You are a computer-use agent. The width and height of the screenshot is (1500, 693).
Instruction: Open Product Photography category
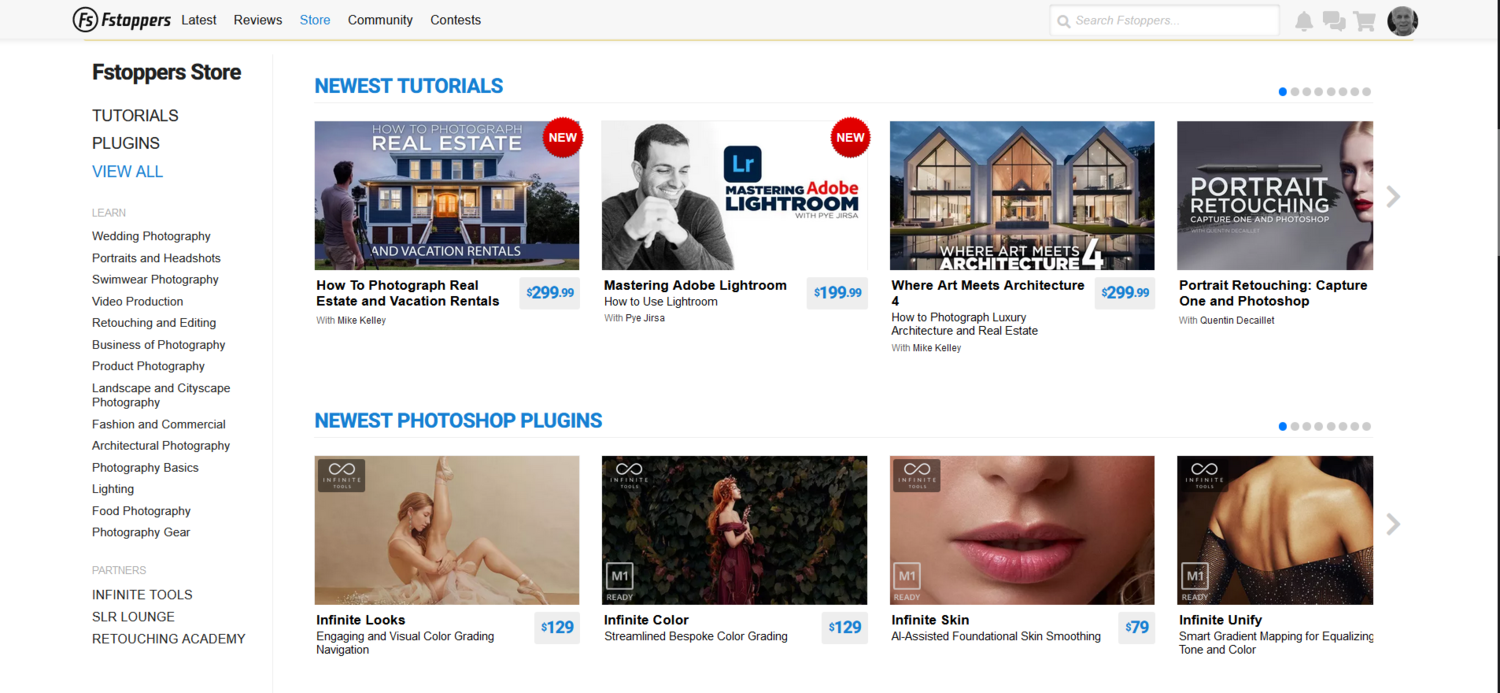(148, 367)
